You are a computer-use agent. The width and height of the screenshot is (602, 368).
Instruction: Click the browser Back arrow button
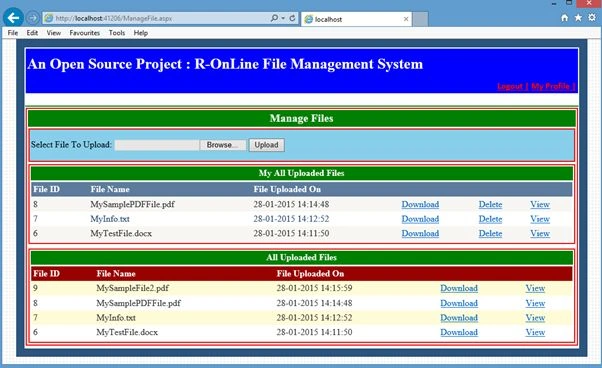(x=13, y=18)
